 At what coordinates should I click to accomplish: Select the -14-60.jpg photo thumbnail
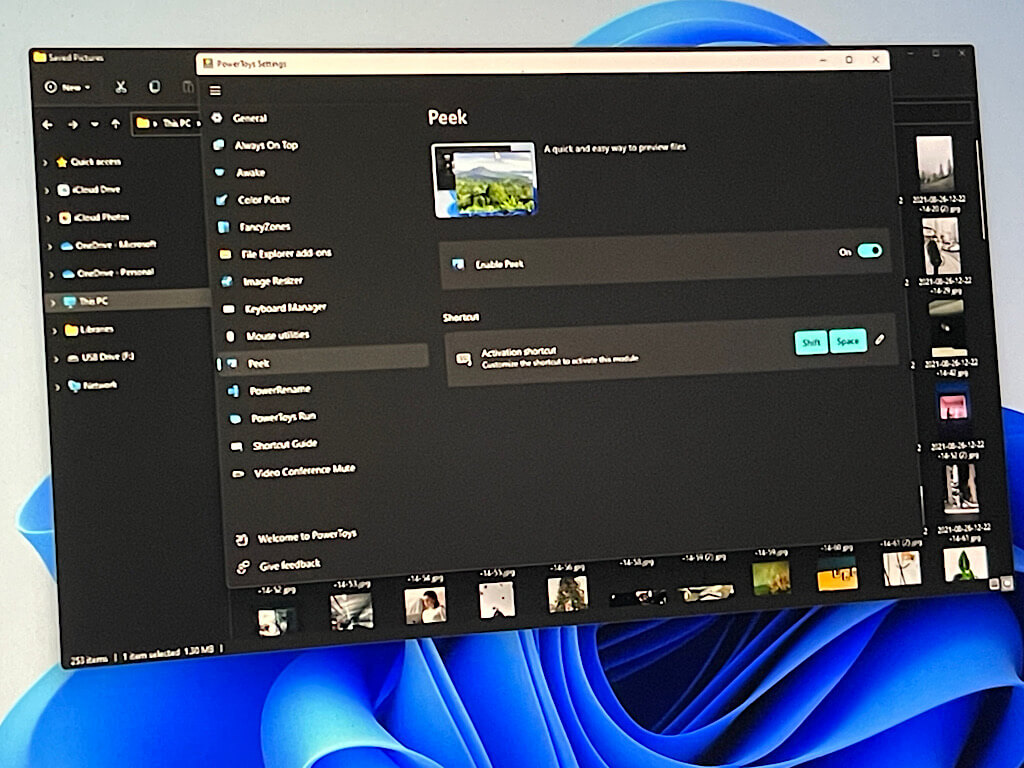click(837, 573)
